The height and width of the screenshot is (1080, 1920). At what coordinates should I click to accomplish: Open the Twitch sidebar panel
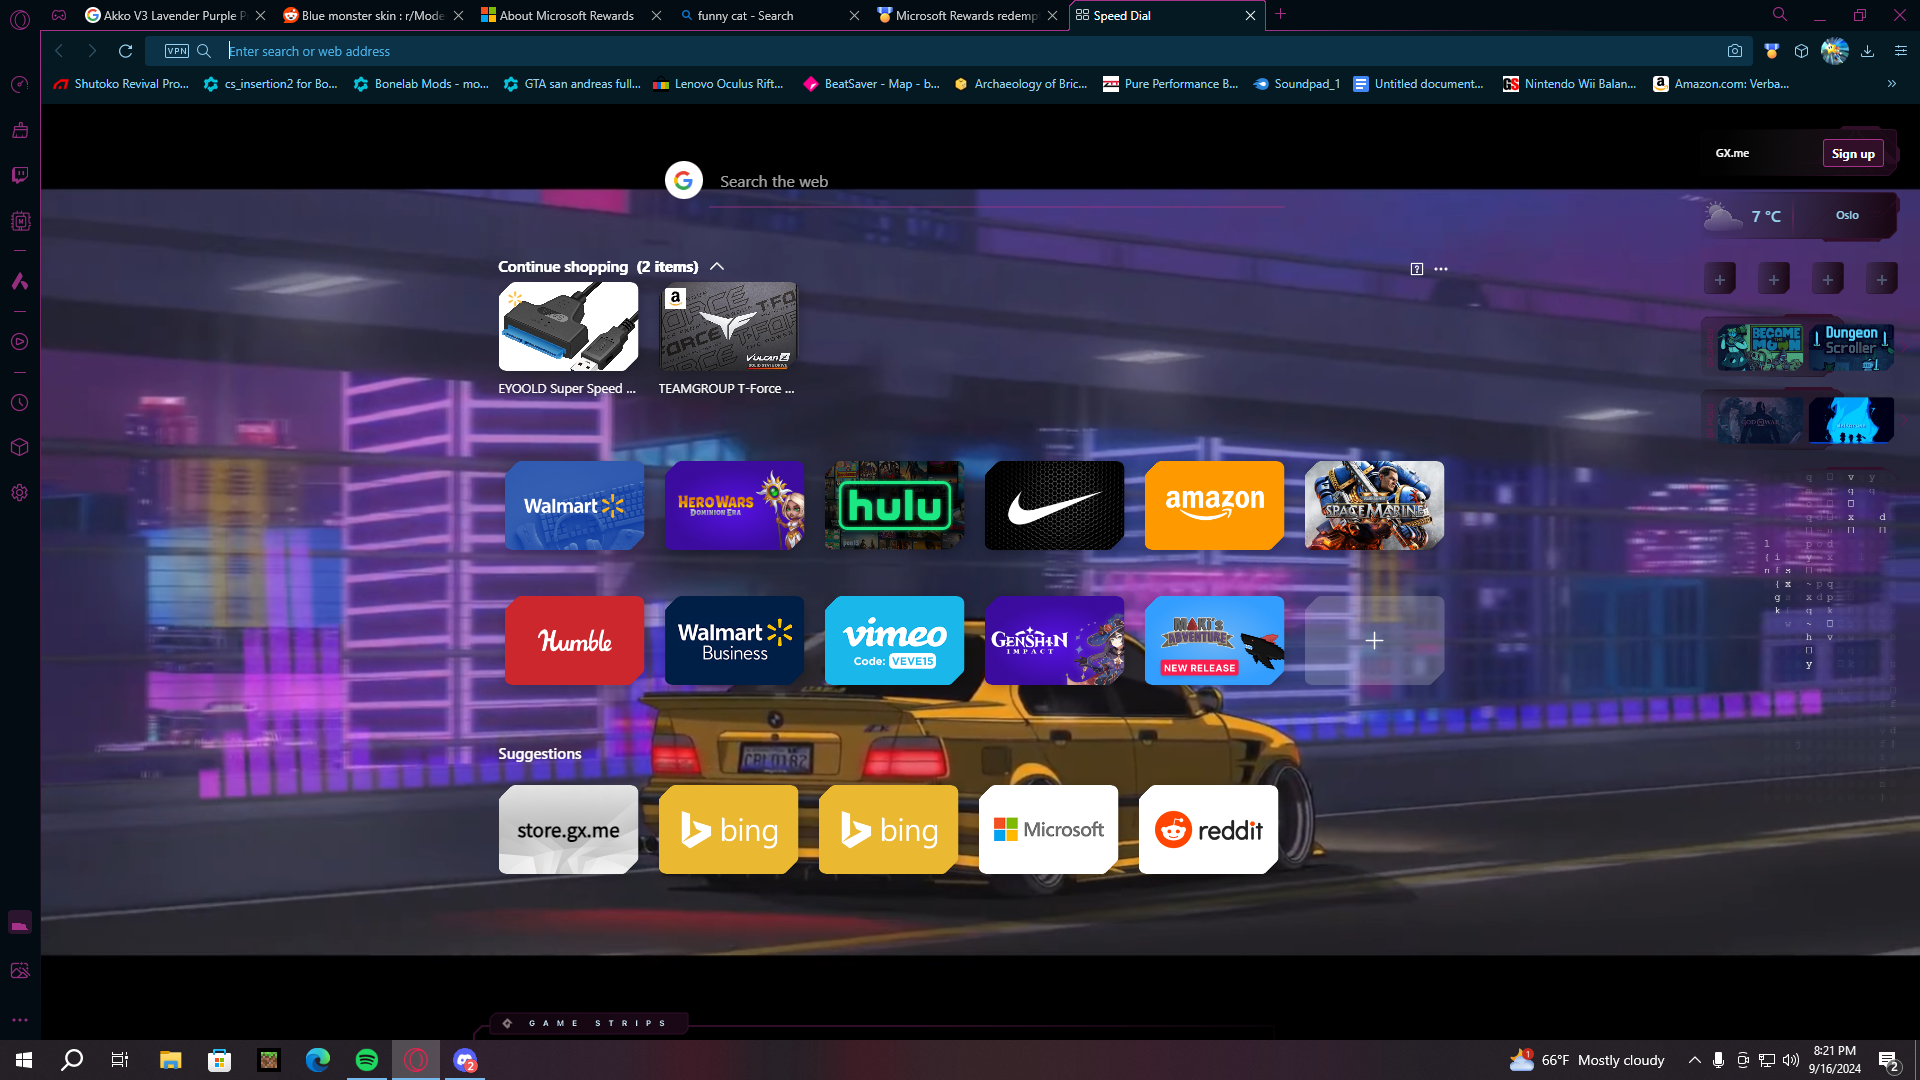19,175
